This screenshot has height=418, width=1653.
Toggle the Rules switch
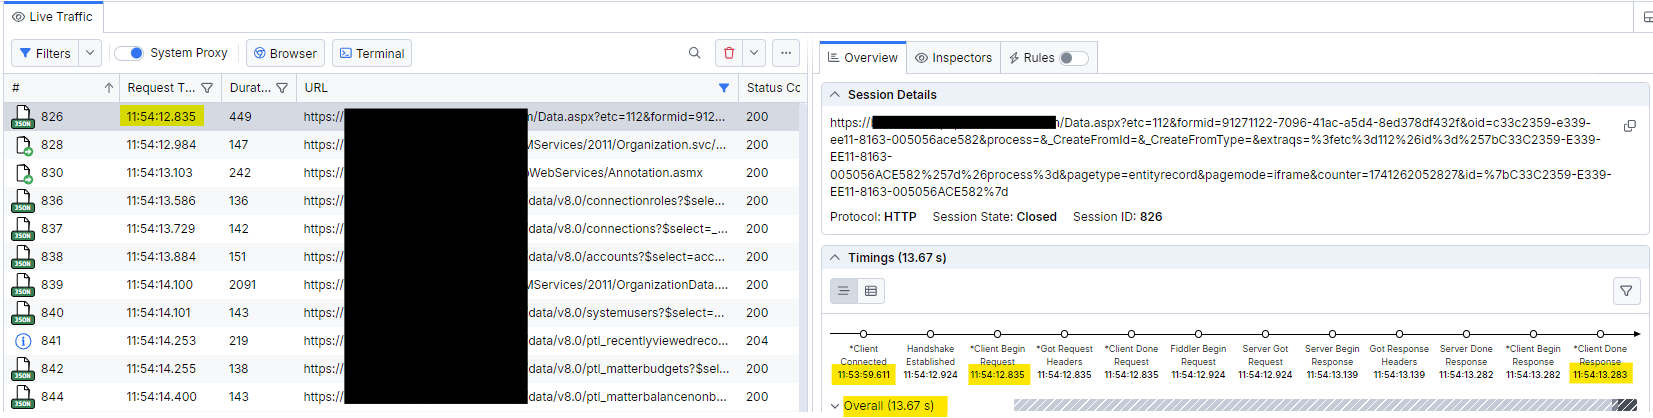coord(1073,58)
